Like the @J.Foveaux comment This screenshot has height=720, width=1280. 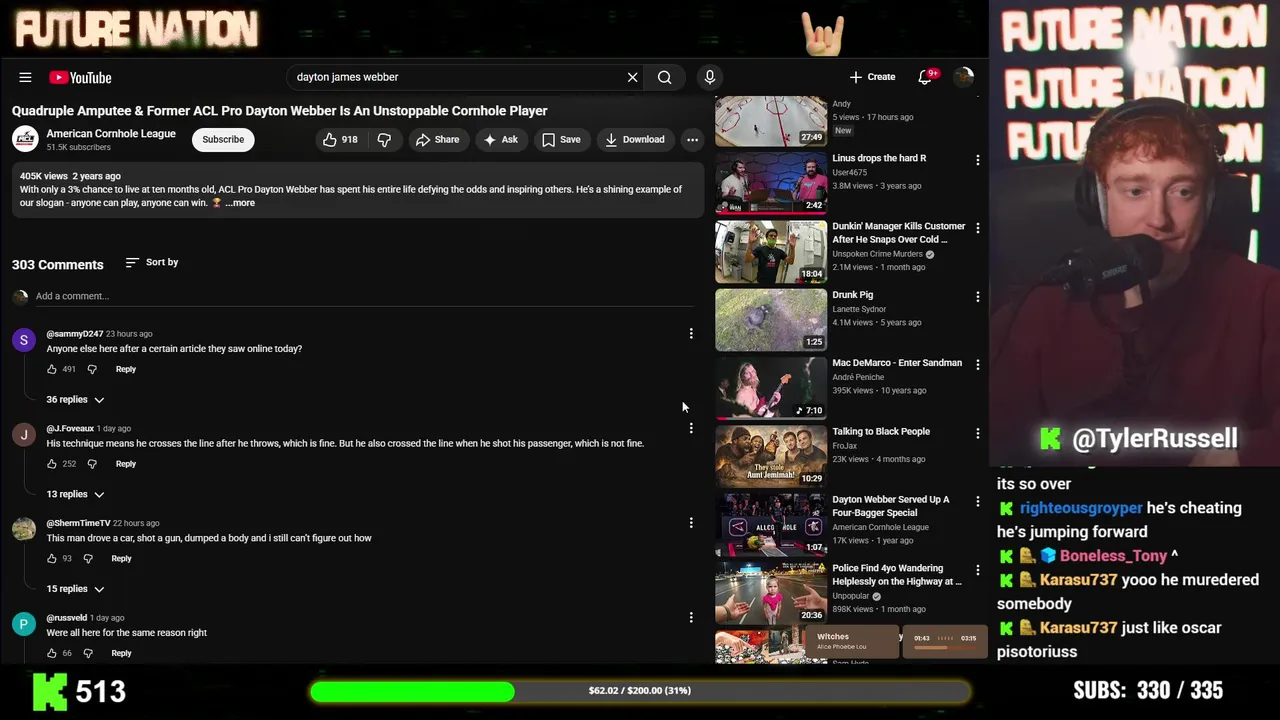(x=52, y=464)
